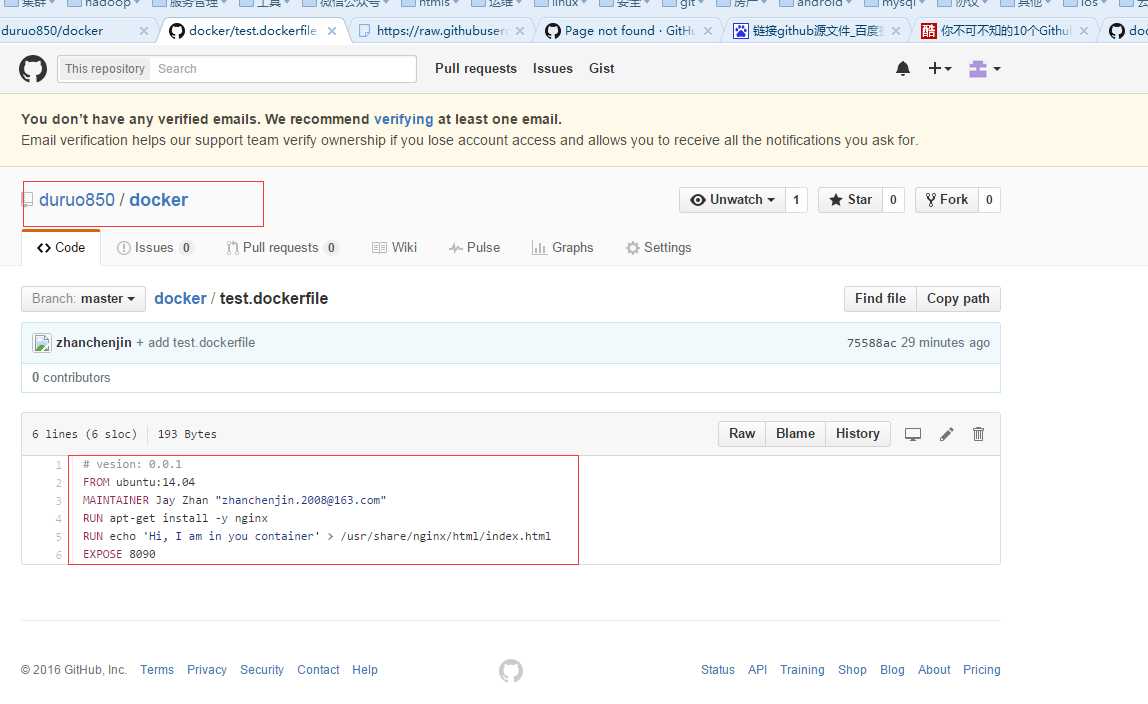Screen dimensions: 1148x704
Task: Open Gist in the top navigation
Action: 602,69
